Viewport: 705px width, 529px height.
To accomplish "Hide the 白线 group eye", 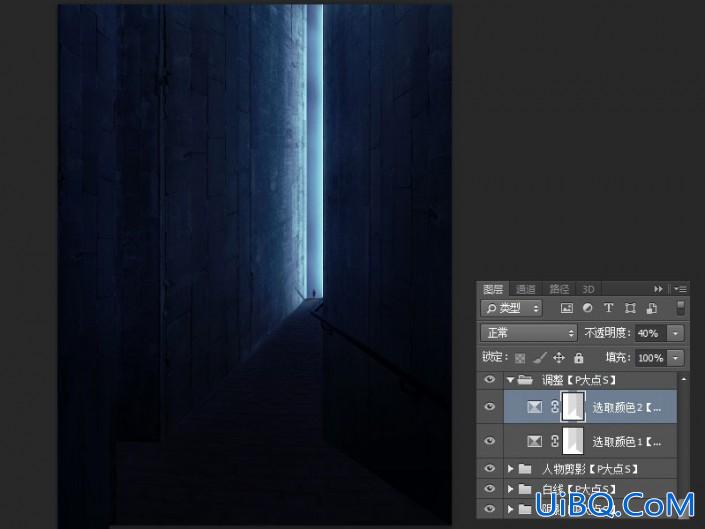I will 490,489.
